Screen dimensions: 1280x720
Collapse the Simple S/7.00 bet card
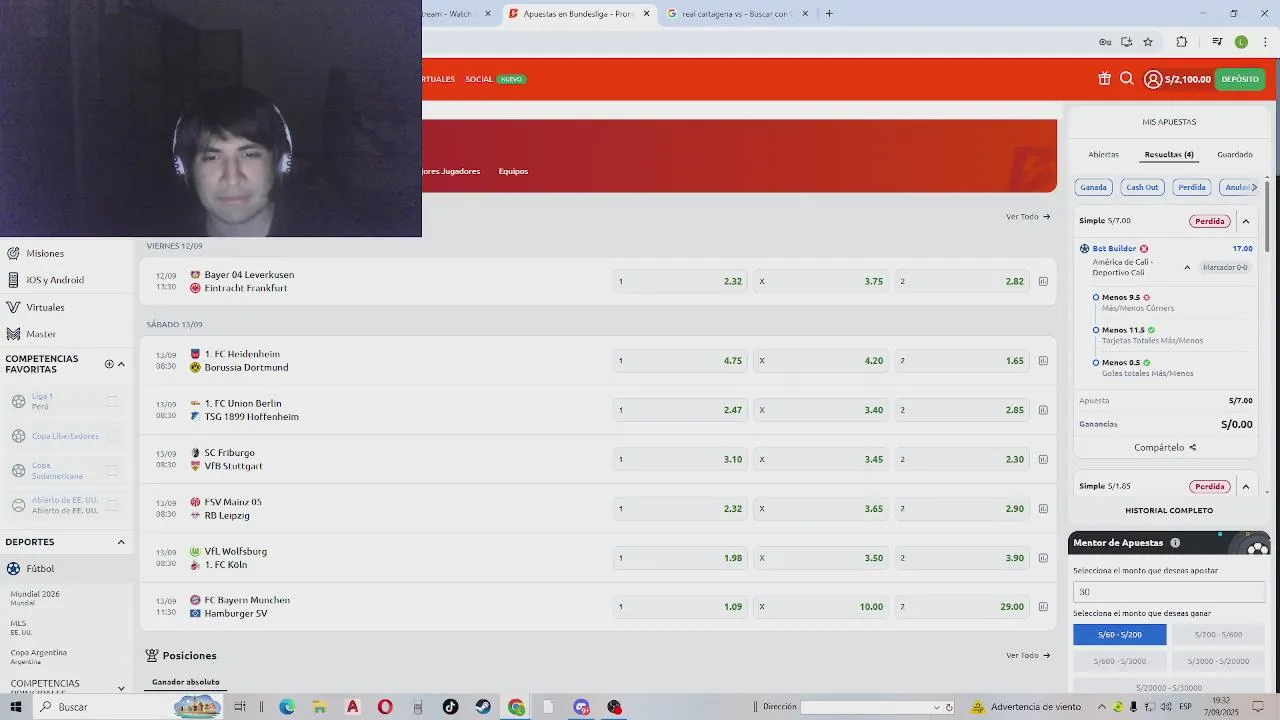(1245, 221)
